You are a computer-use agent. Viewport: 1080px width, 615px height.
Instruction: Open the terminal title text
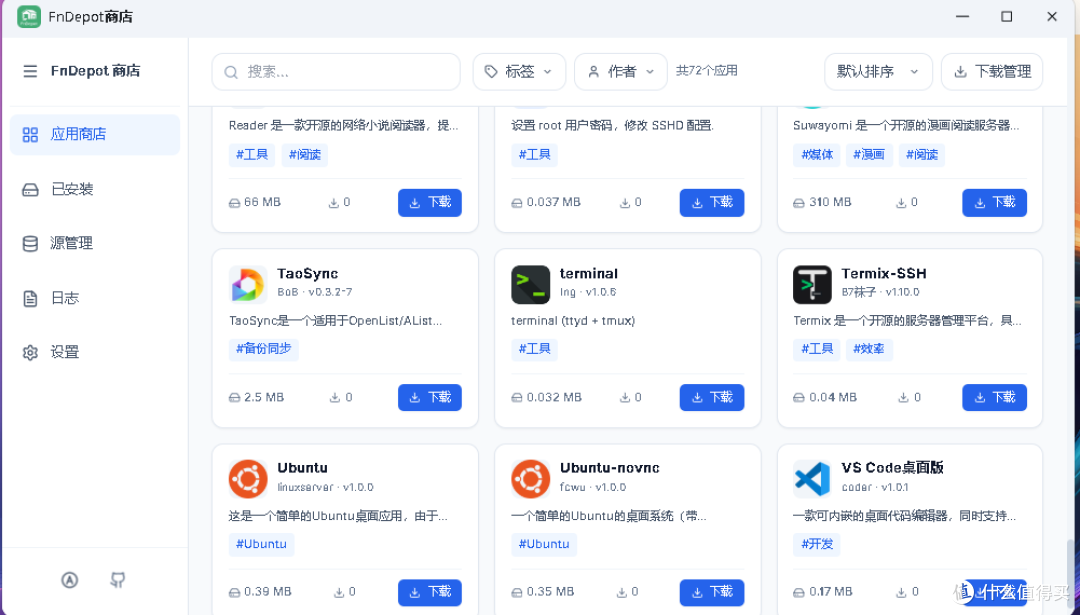click(588, 274)
